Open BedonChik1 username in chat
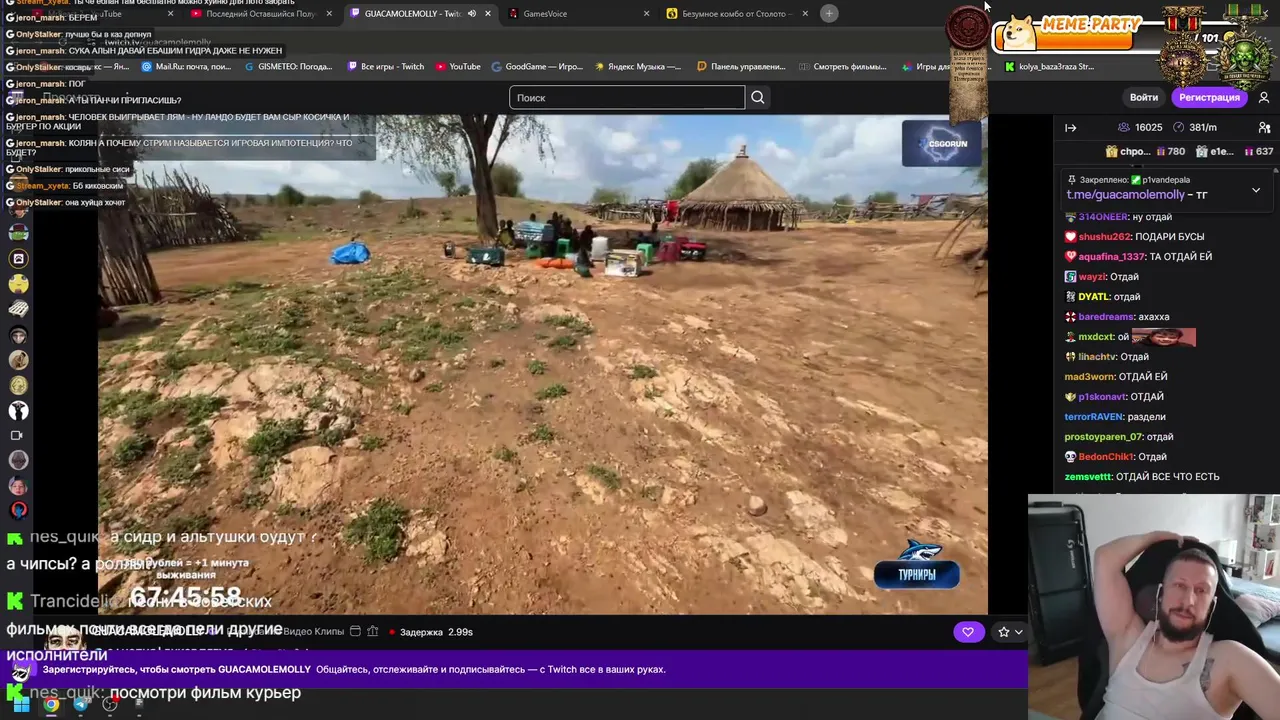1280x720 pixels. click(1106, 457)
